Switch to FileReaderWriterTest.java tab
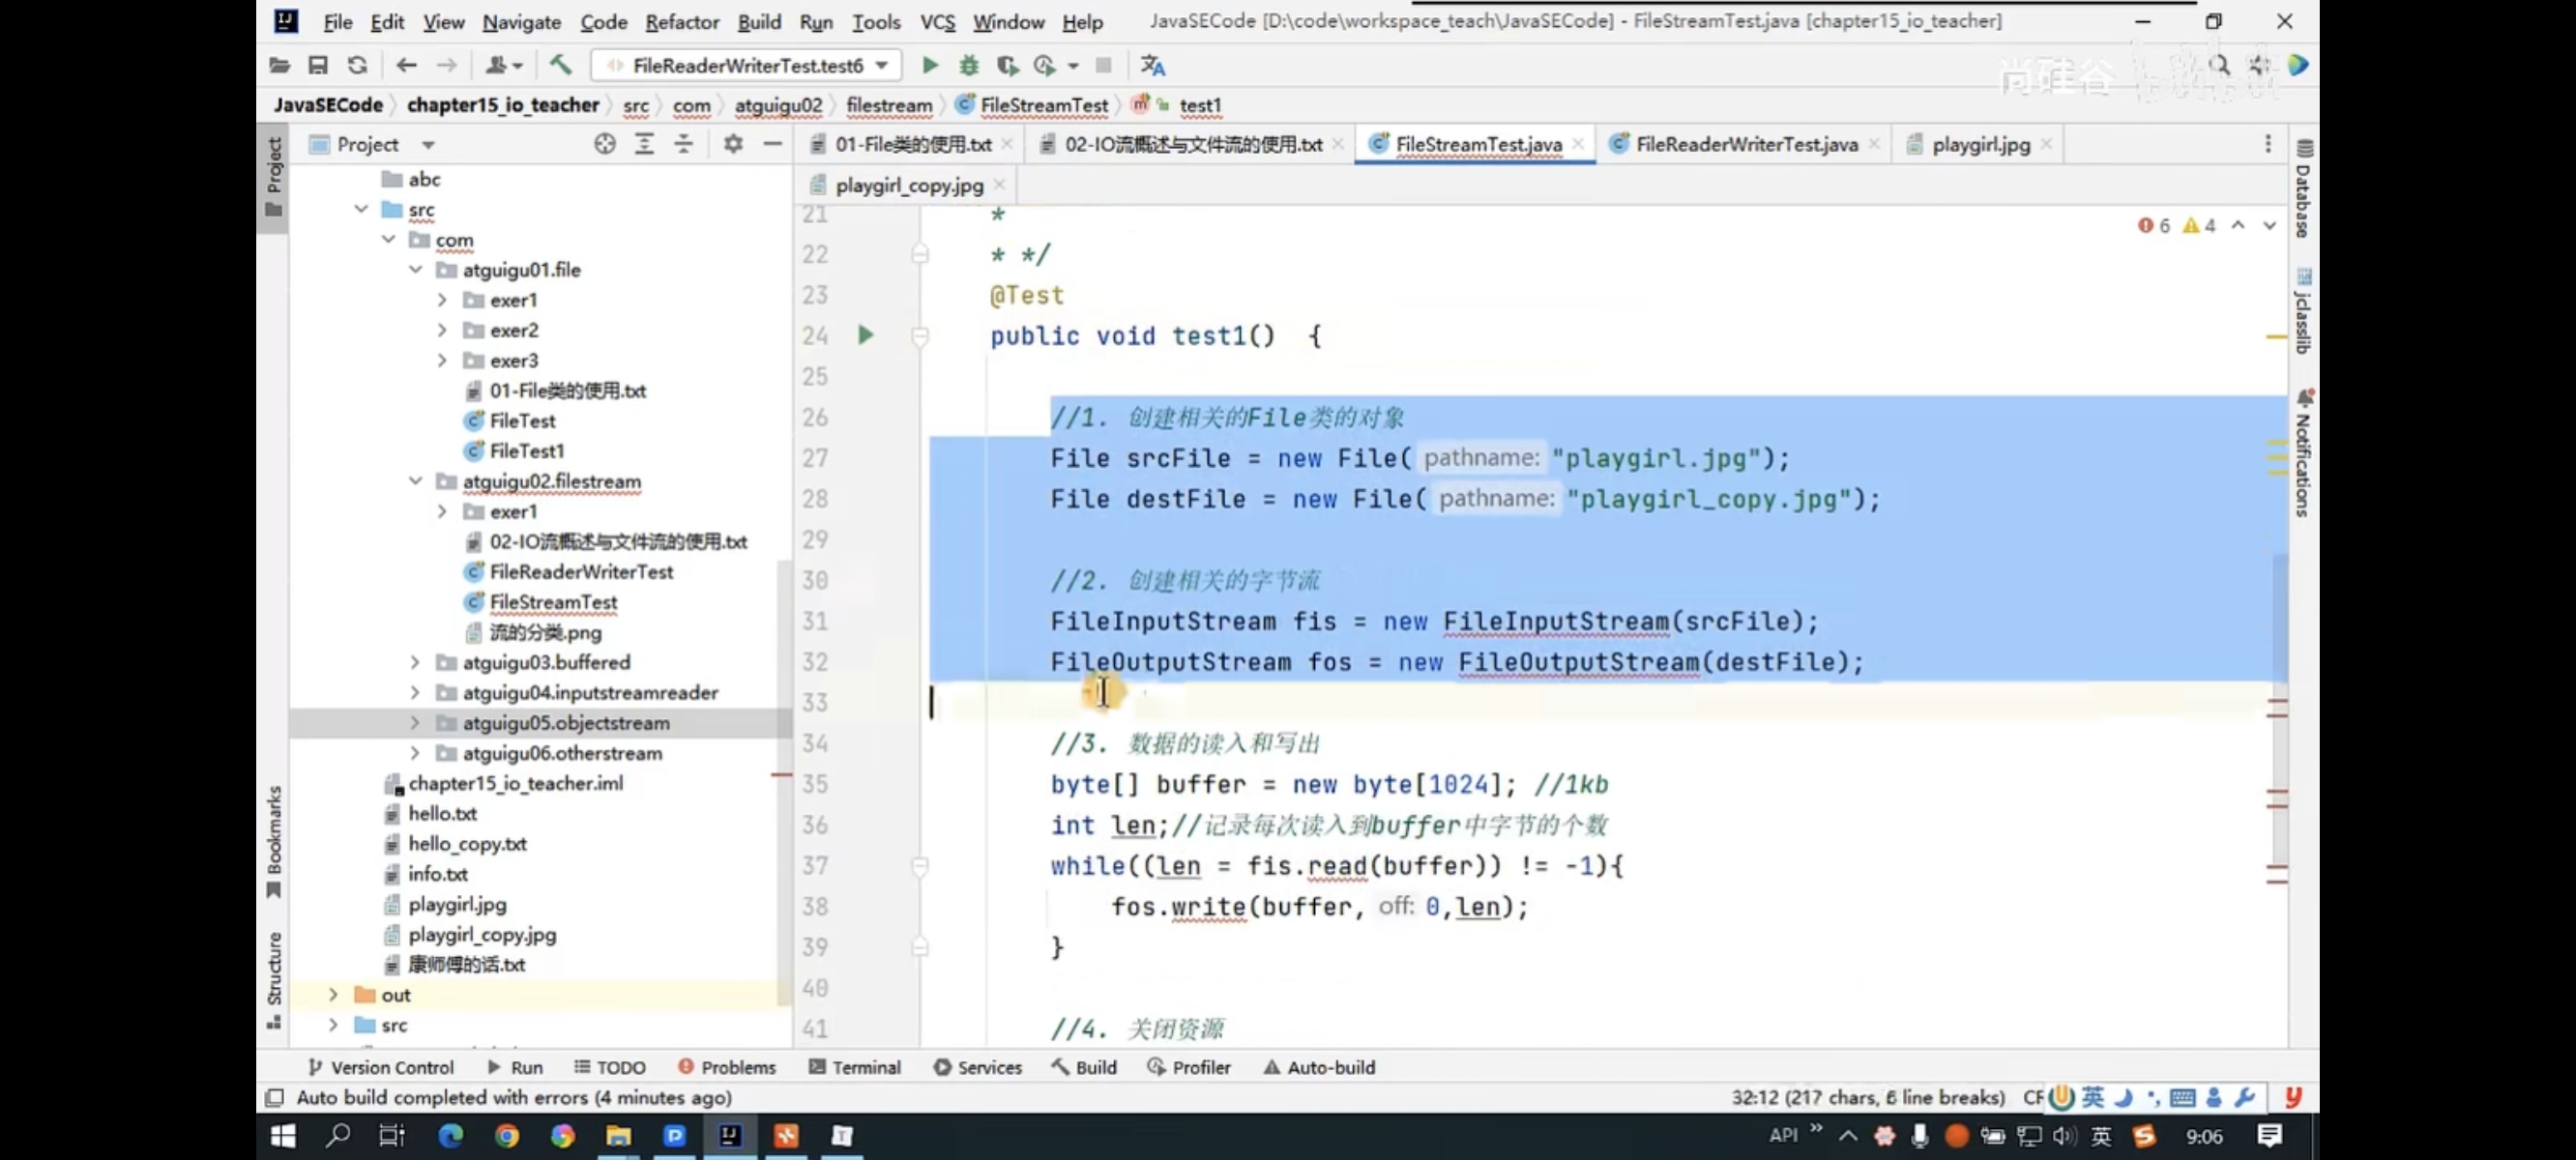This screenshot has height=1160, width=2576. pyautogui.click(x=1746, y=144)
